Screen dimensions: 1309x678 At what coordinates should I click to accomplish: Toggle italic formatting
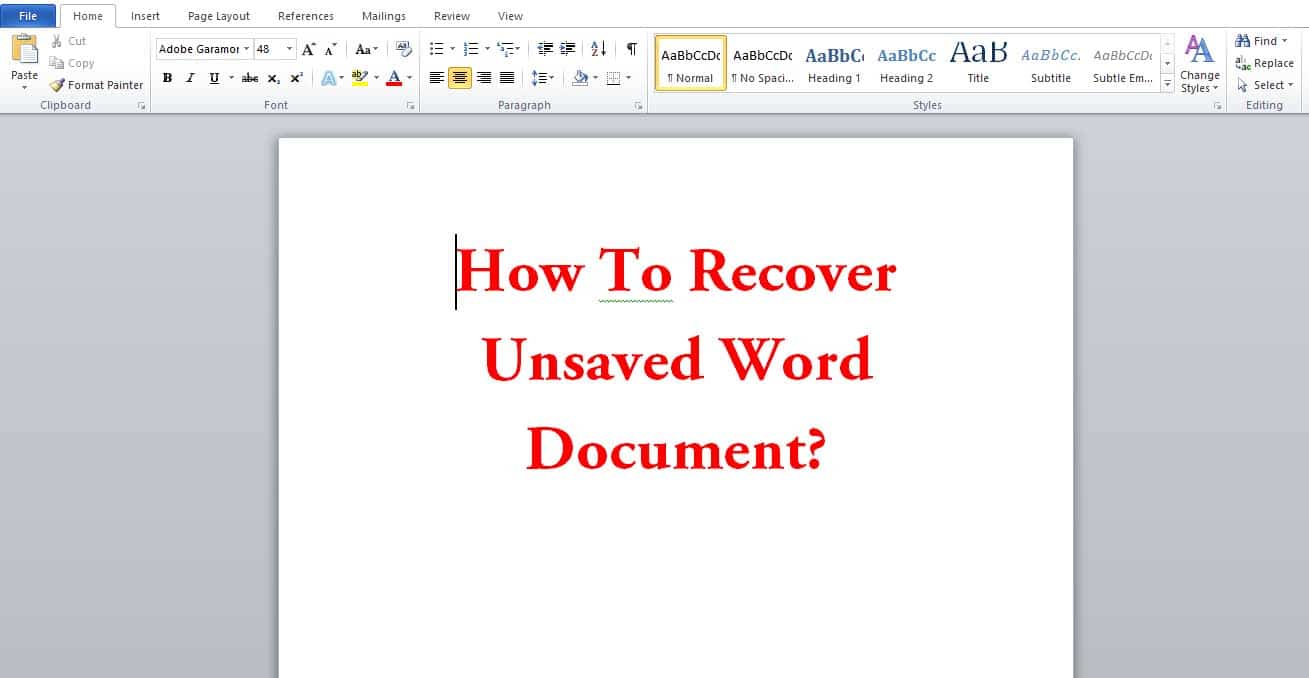[x=190, y=77]
